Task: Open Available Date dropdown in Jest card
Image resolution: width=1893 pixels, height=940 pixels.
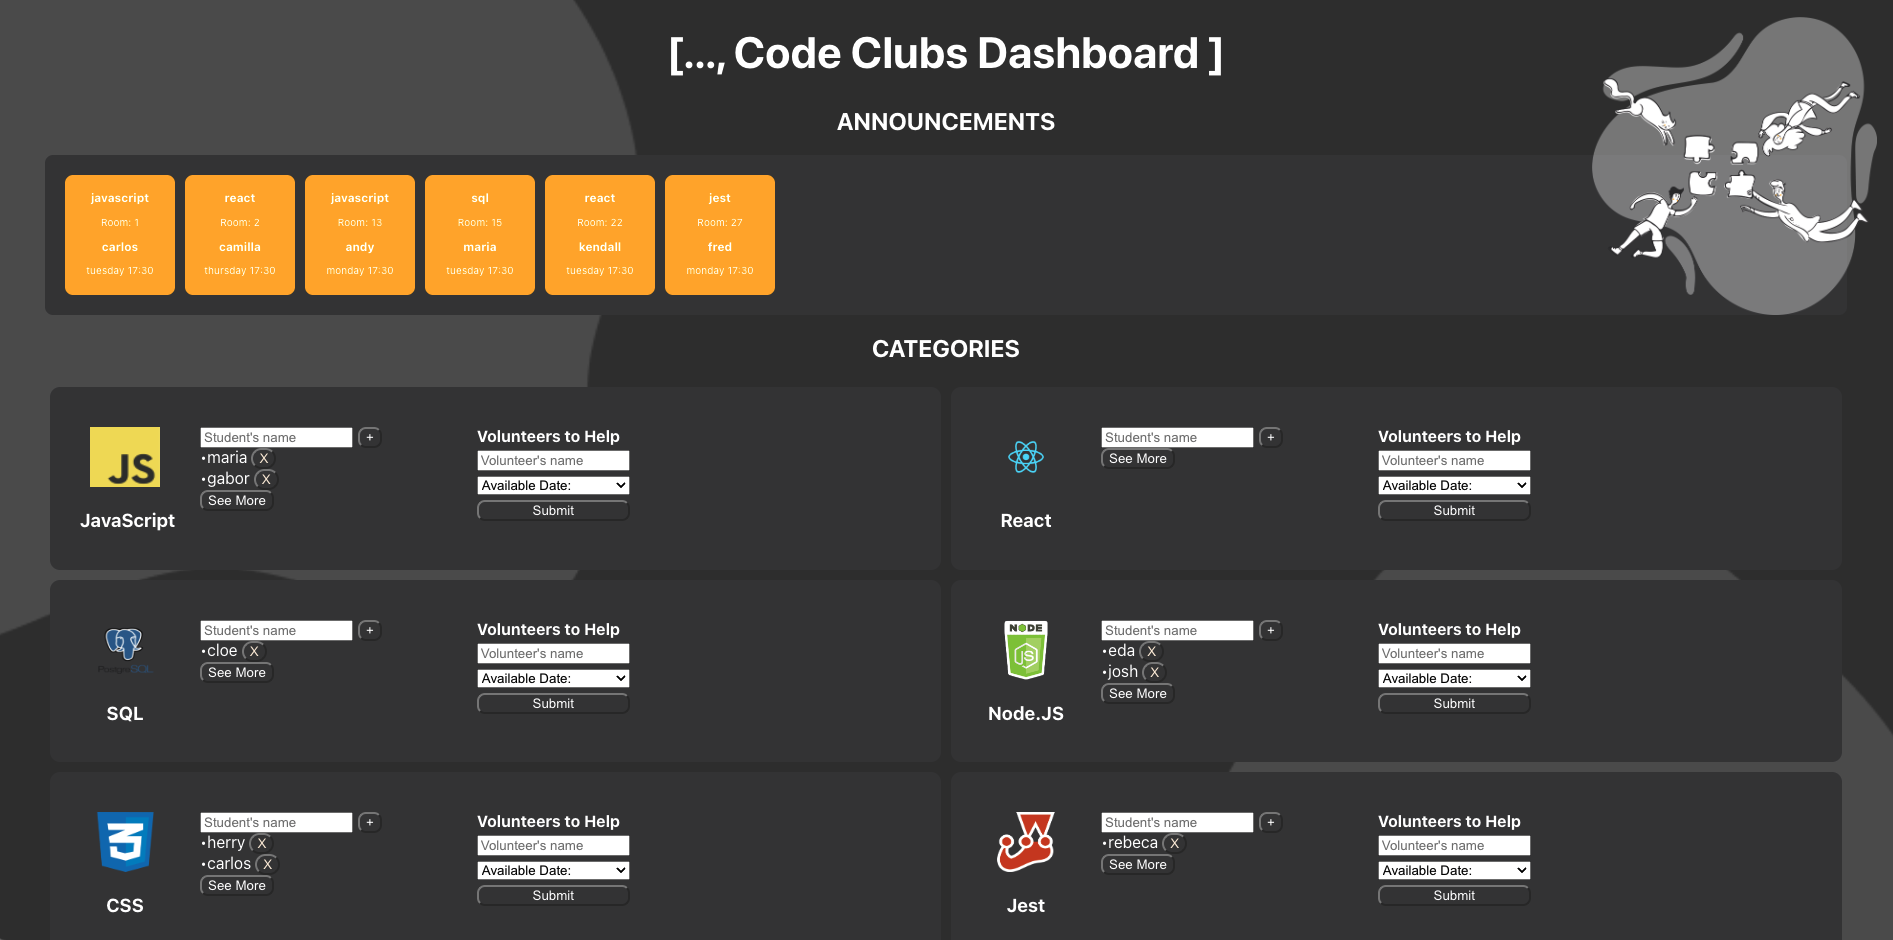Action: (x=1454, y=870)
